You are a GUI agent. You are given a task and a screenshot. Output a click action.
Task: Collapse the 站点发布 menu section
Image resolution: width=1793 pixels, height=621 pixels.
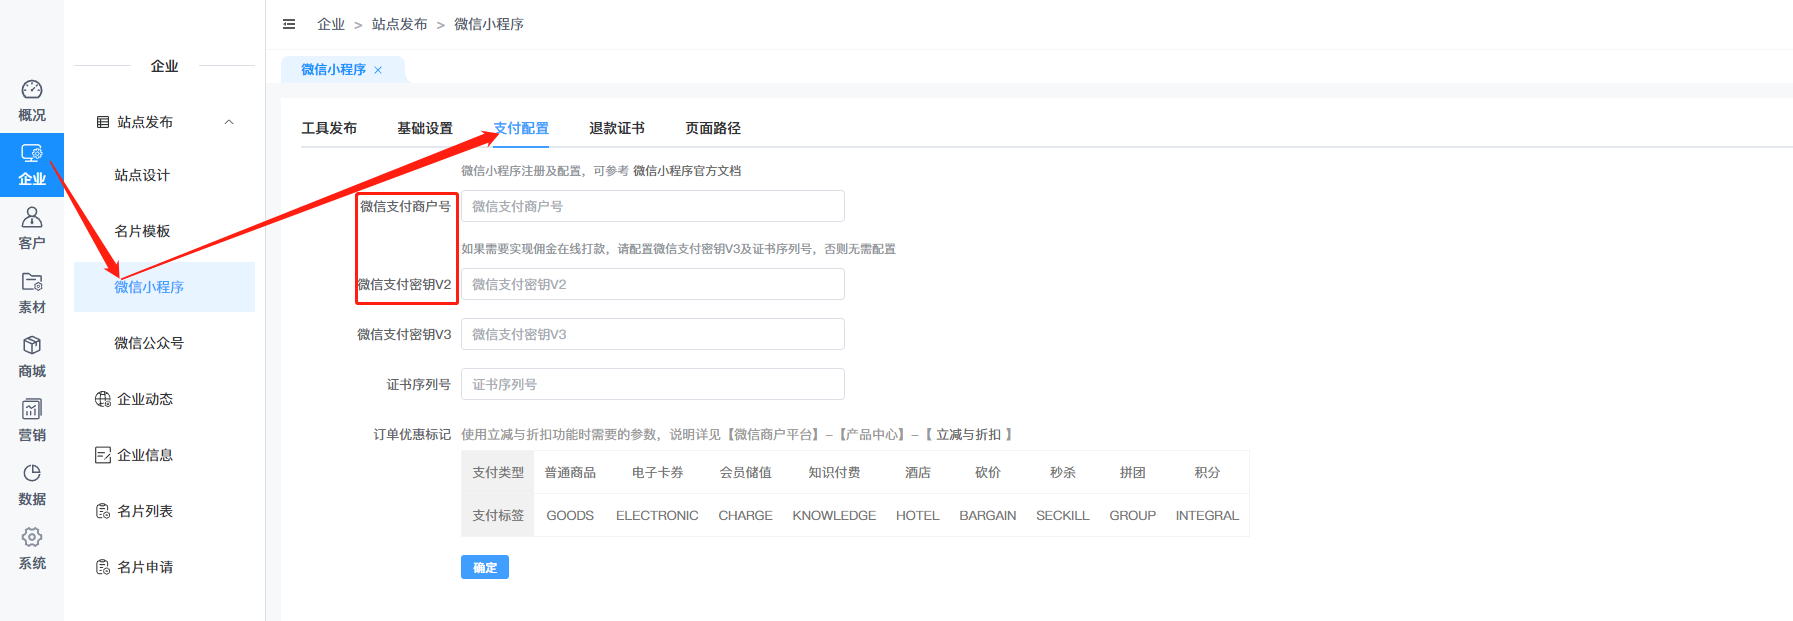click(x=229, y=122)
